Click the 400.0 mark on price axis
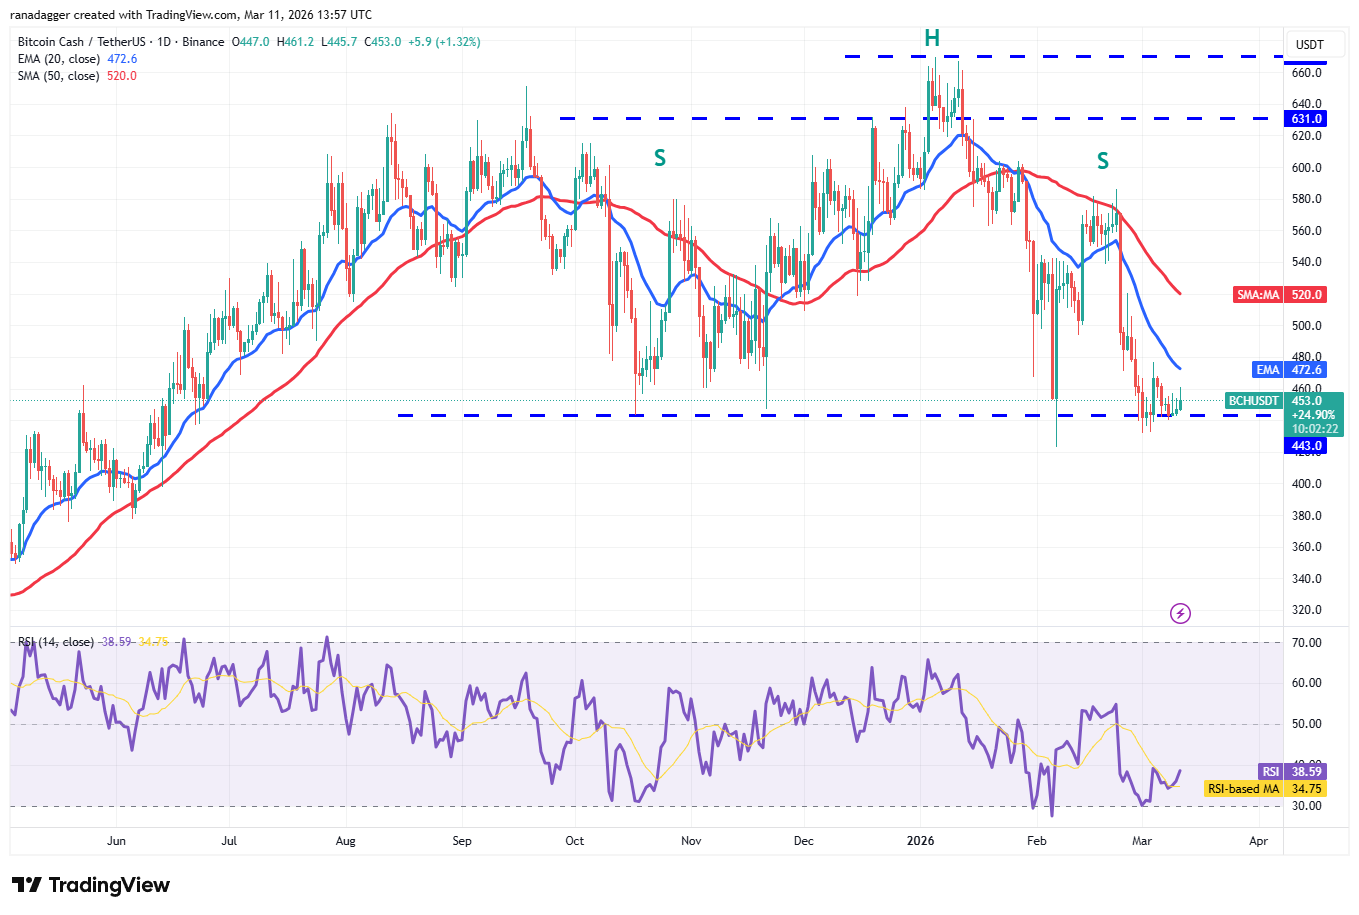 1306,484
